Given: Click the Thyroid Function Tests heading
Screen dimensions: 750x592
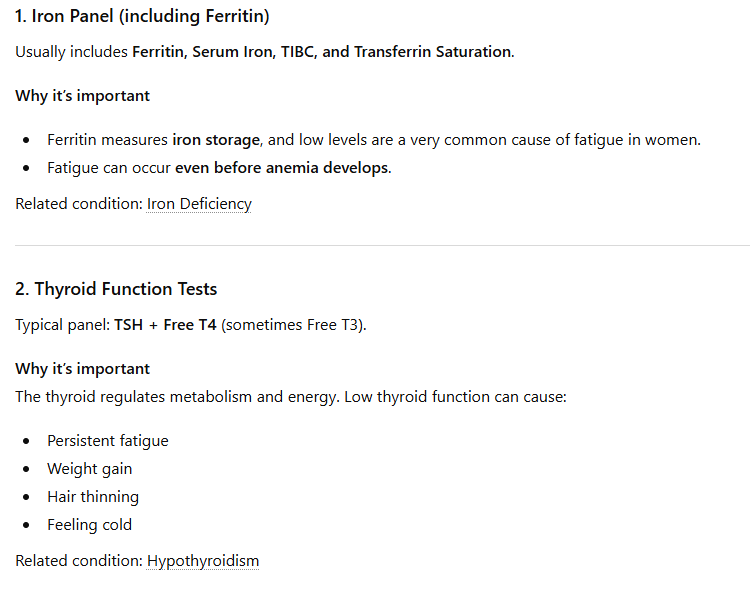Looking at the screenshot, I should pyautogui.click(x=116, y=289).
